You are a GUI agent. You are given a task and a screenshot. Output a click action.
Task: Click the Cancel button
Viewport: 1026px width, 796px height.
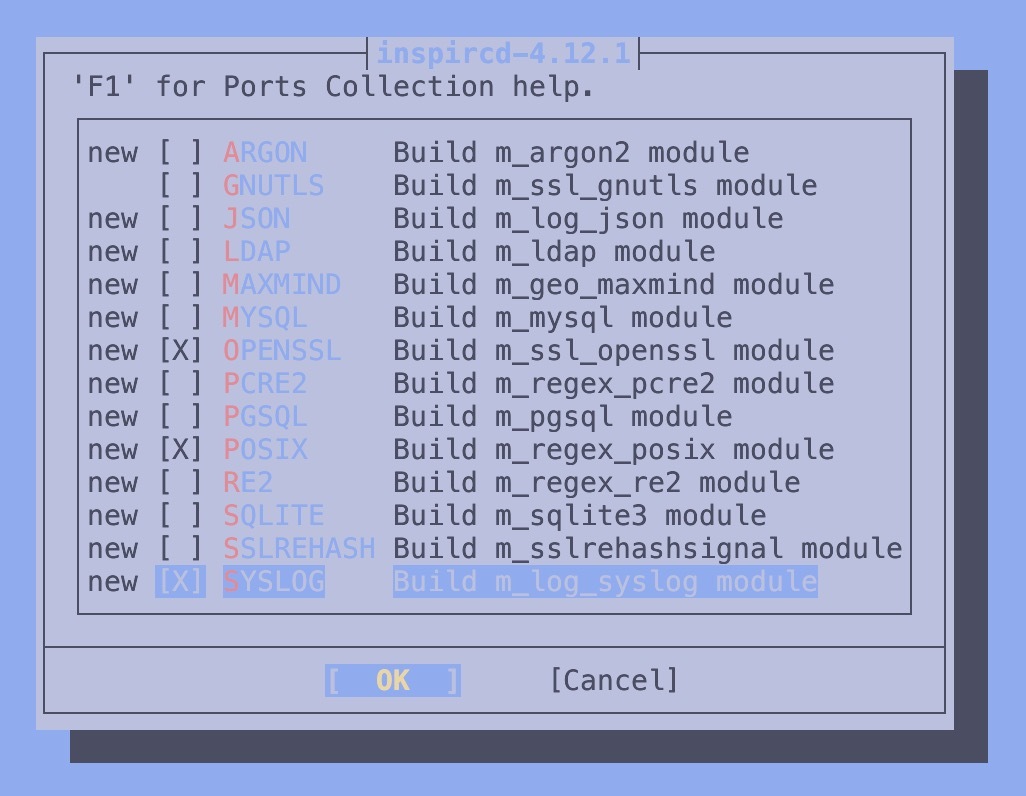614,681
